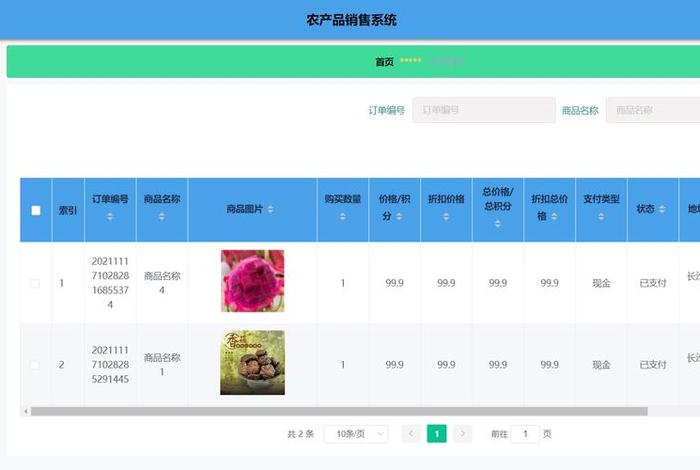
Task: Sort by 折扣价格 column arrows
Action: (446, 216)
